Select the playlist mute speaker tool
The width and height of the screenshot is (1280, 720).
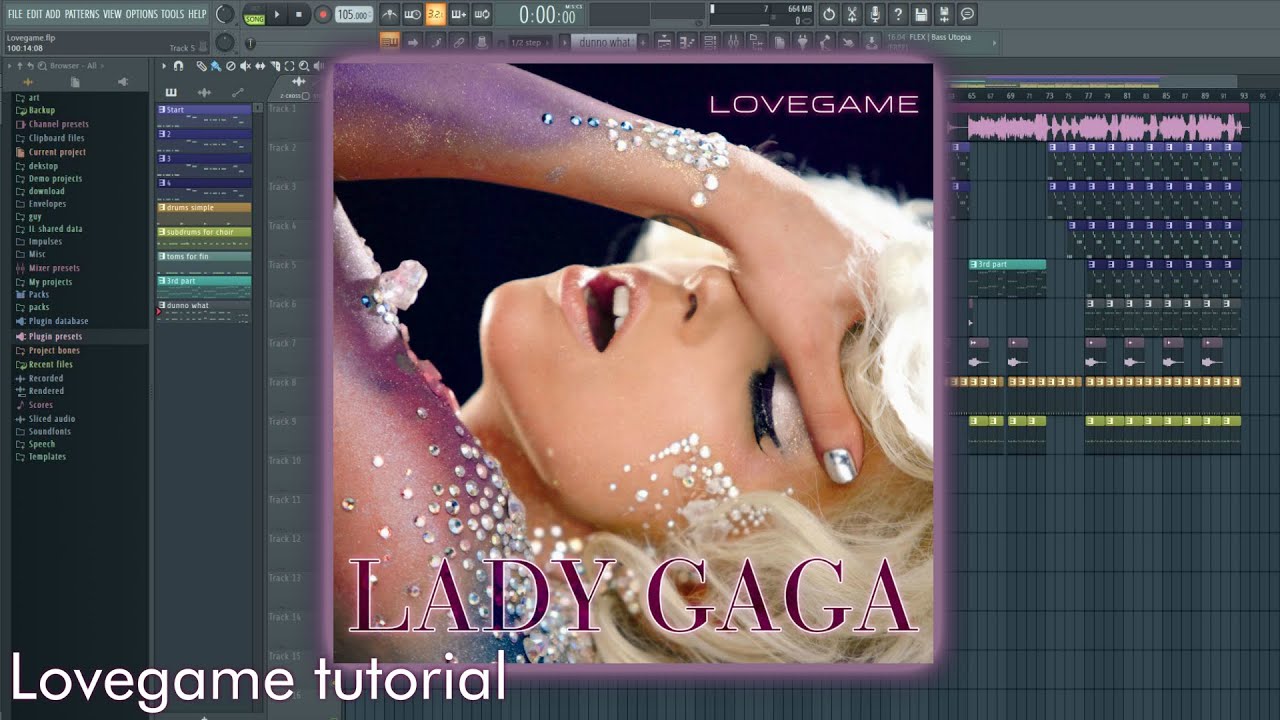[x=245, y=66]
